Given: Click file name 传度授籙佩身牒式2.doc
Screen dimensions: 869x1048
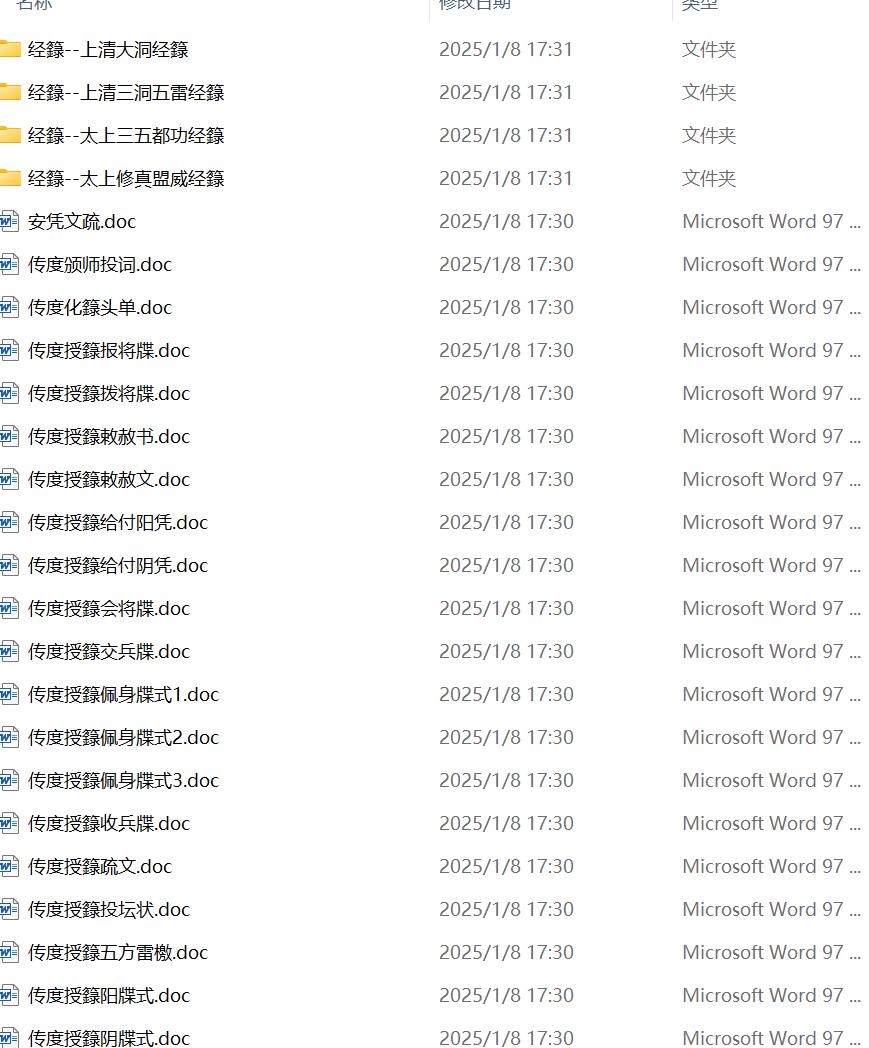Looking at the screenshot, I should [123, 737].
